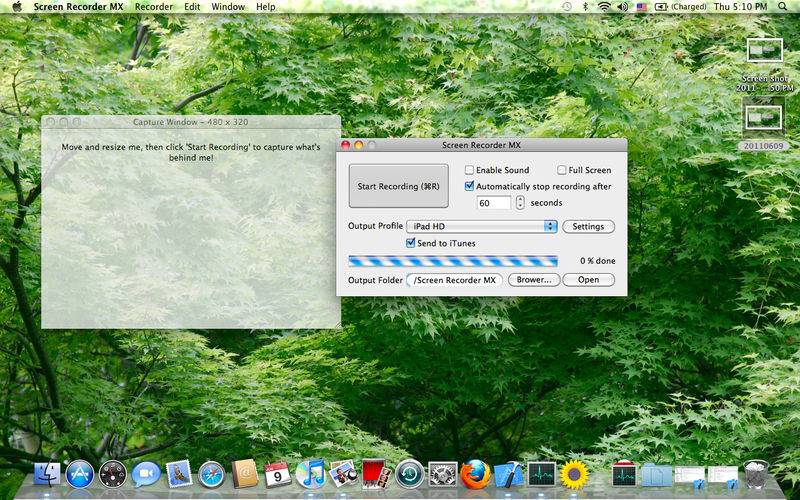Click the Browser... button
The image size is (800, 500).
coord(534,280)
